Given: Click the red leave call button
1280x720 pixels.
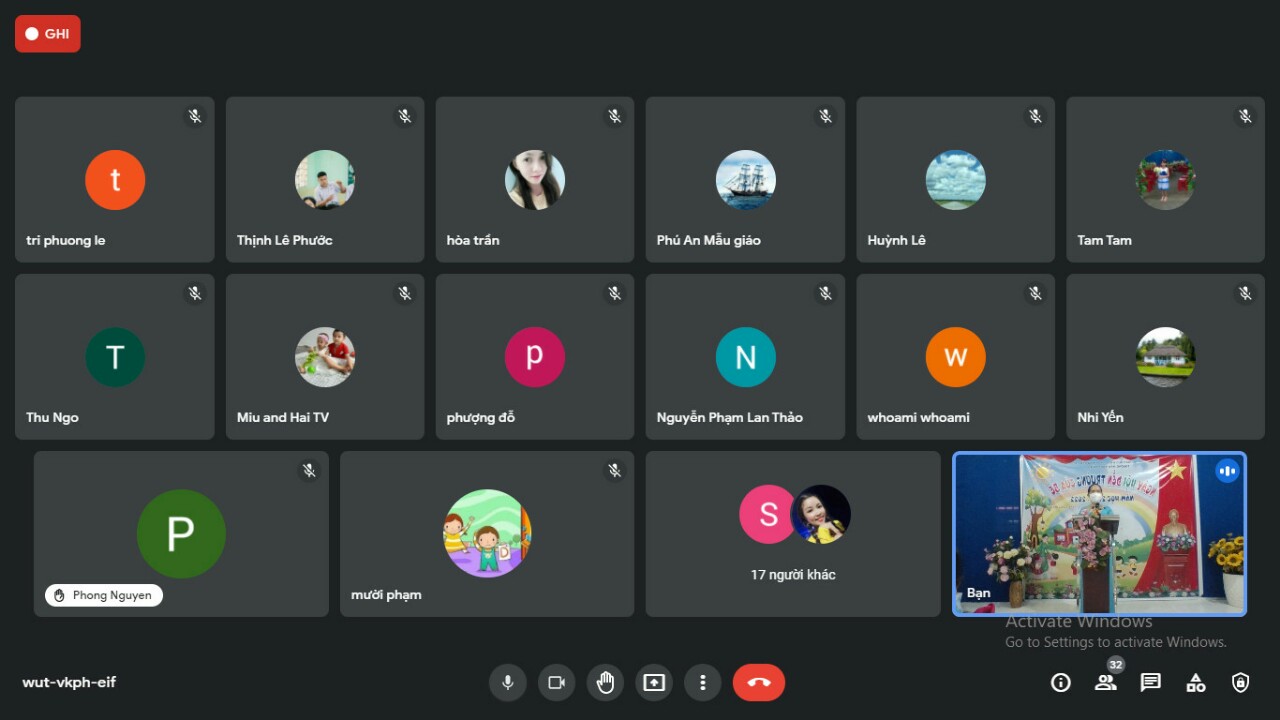Looking at the screenshot, I should pyautogui.click(x=758, y=683).
